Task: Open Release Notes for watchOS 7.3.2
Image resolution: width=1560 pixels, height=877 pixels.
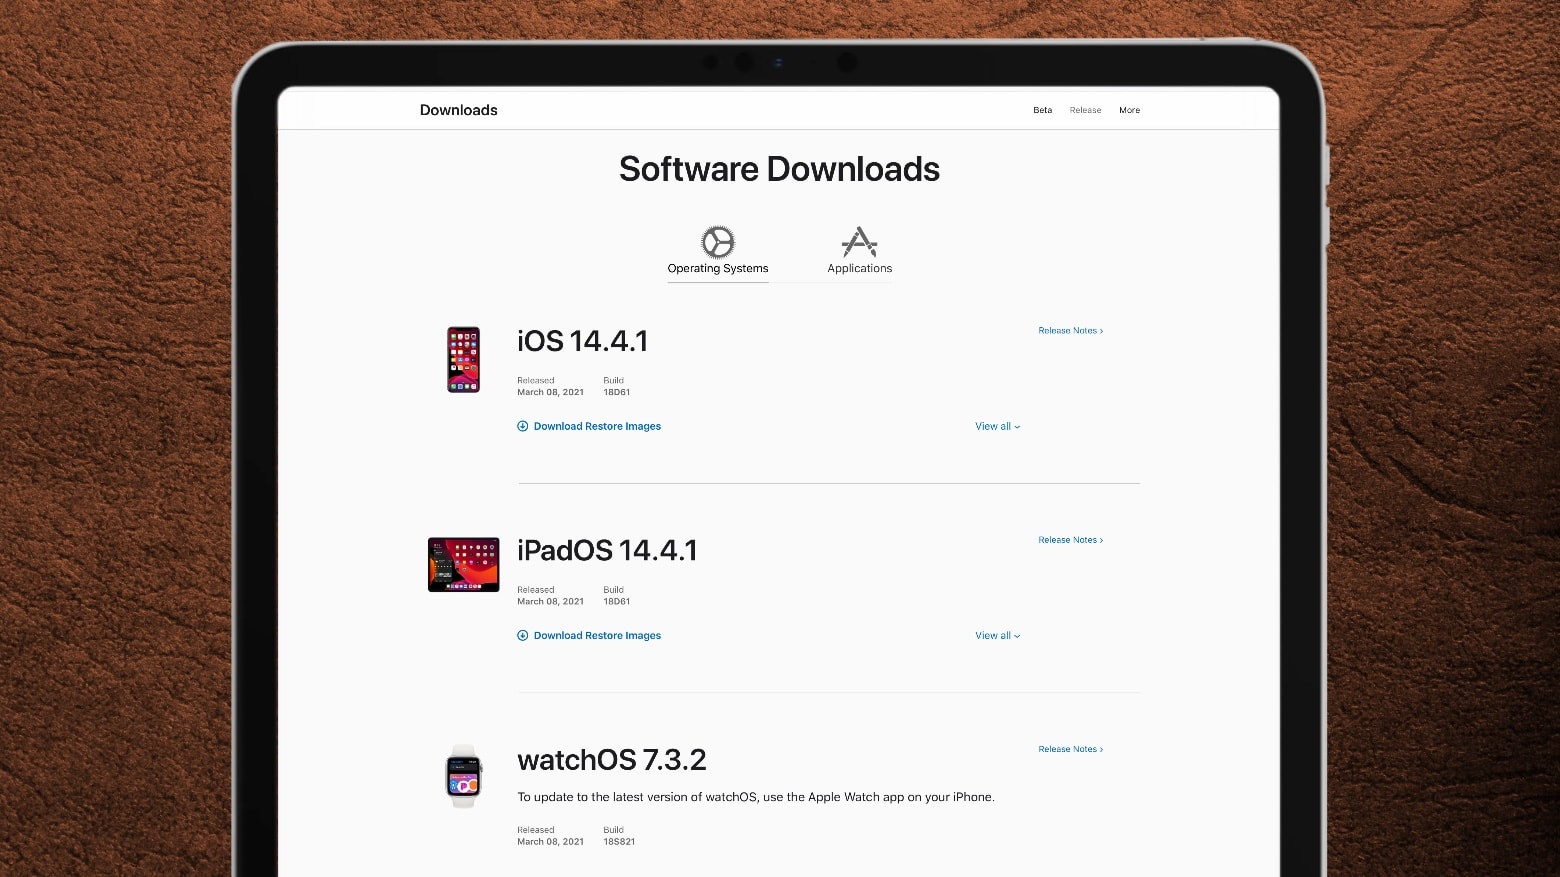Action: [1070, 749]
